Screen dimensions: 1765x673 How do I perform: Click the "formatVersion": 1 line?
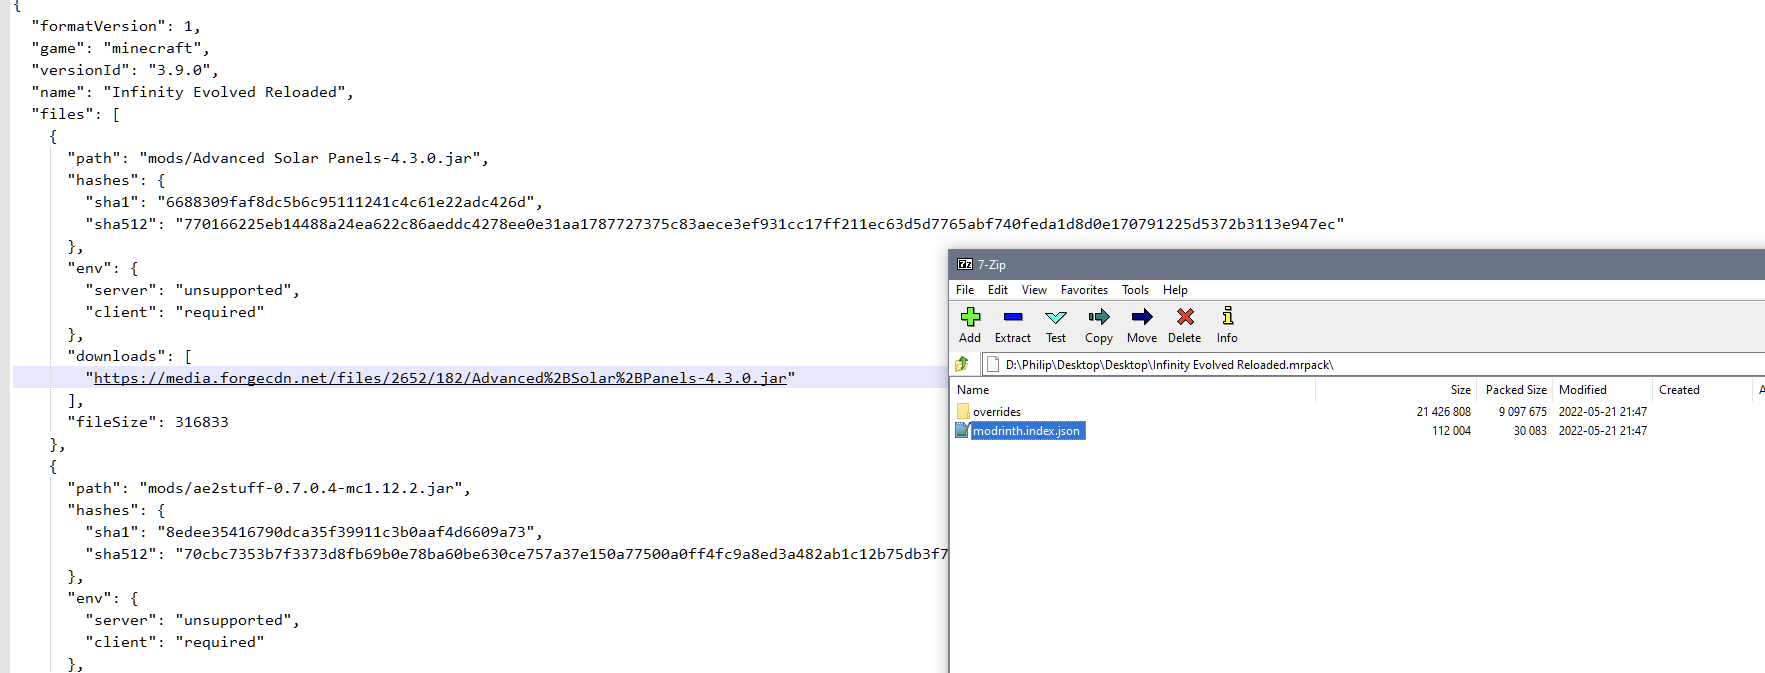[116, 26]
